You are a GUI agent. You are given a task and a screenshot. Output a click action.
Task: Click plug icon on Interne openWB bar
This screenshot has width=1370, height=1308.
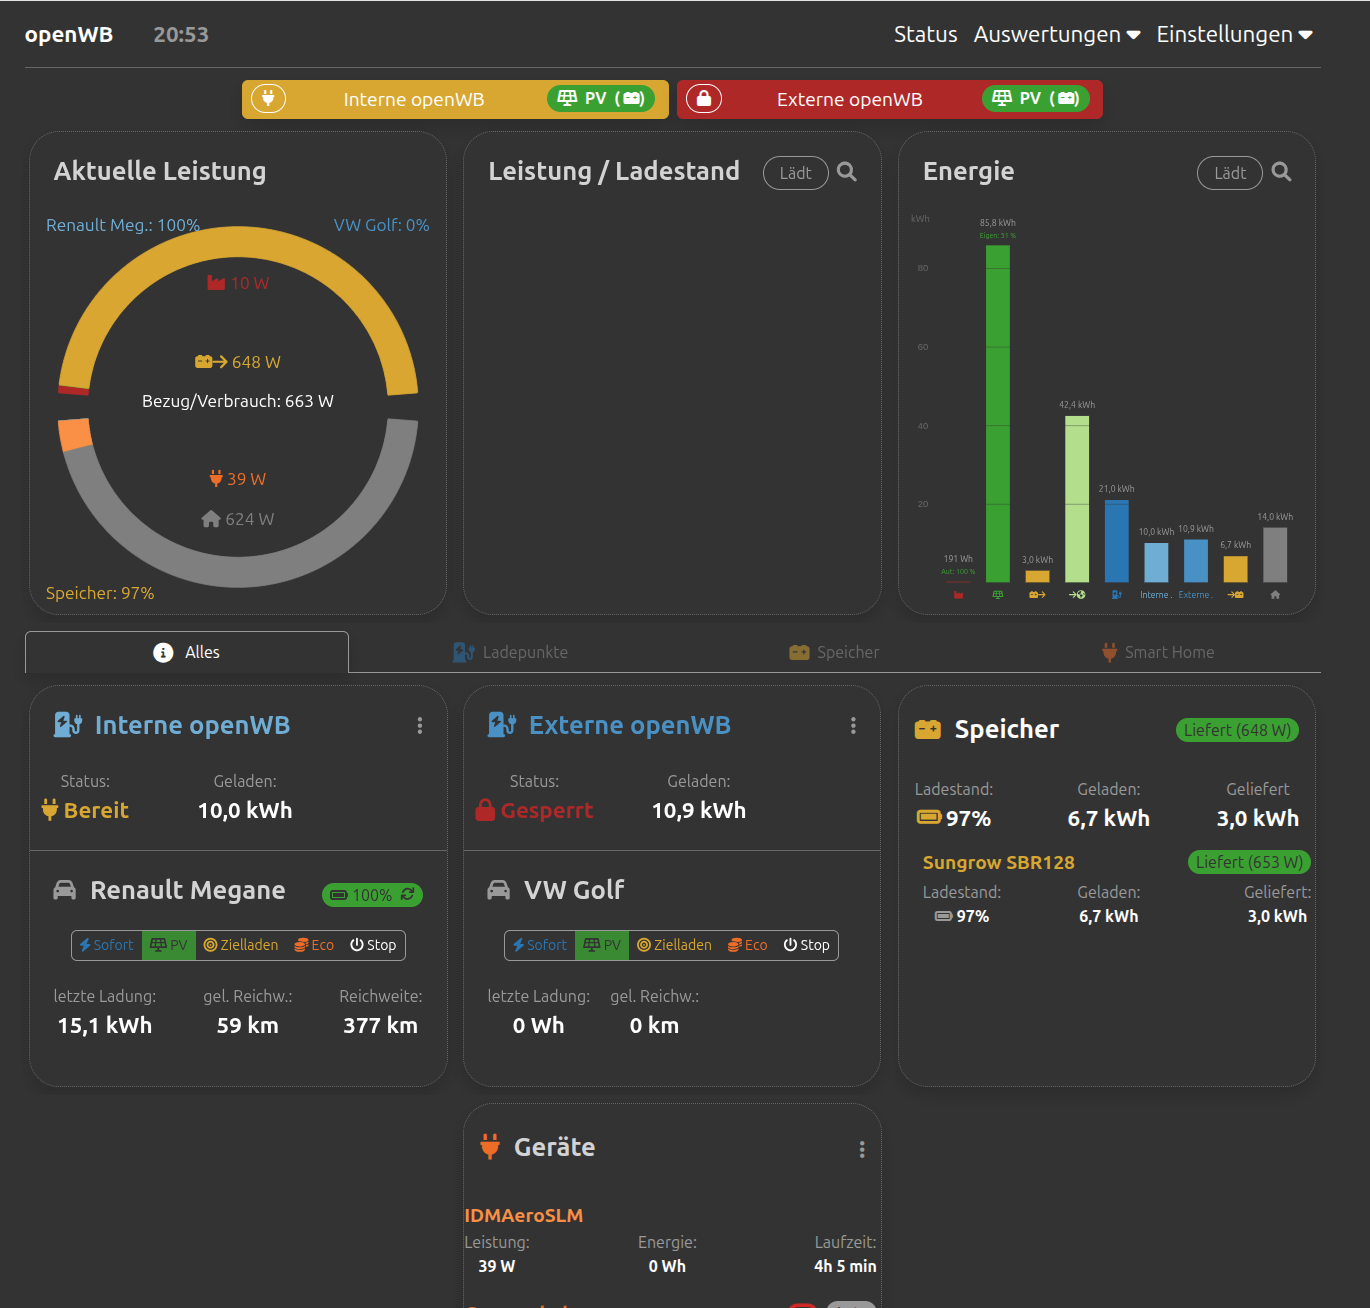tap(268, 99)
